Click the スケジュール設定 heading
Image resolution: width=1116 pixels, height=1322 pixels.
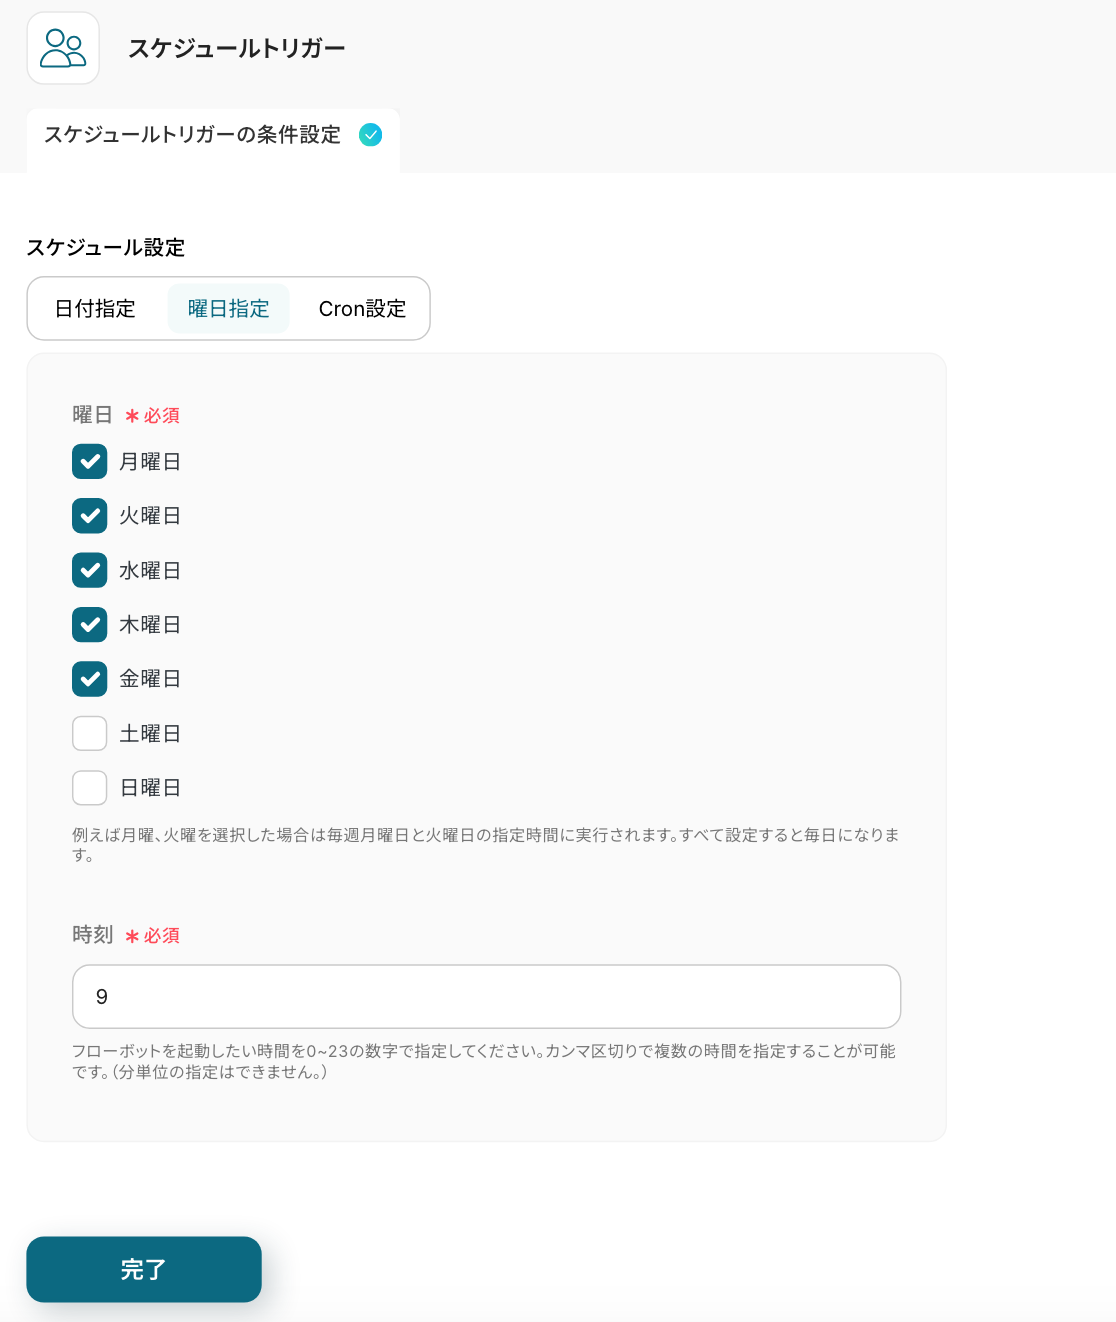(106, 247)
